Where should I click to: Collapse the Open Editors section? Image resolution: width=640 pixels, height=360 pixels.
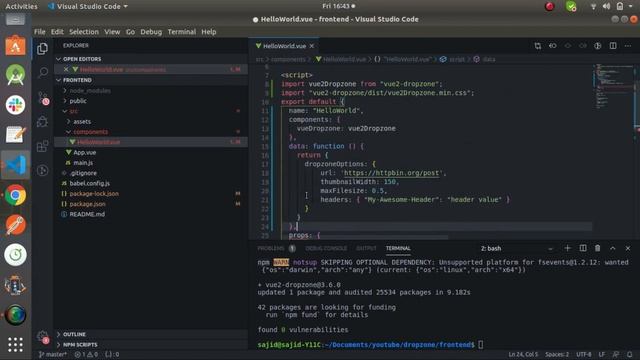point(151,59)
